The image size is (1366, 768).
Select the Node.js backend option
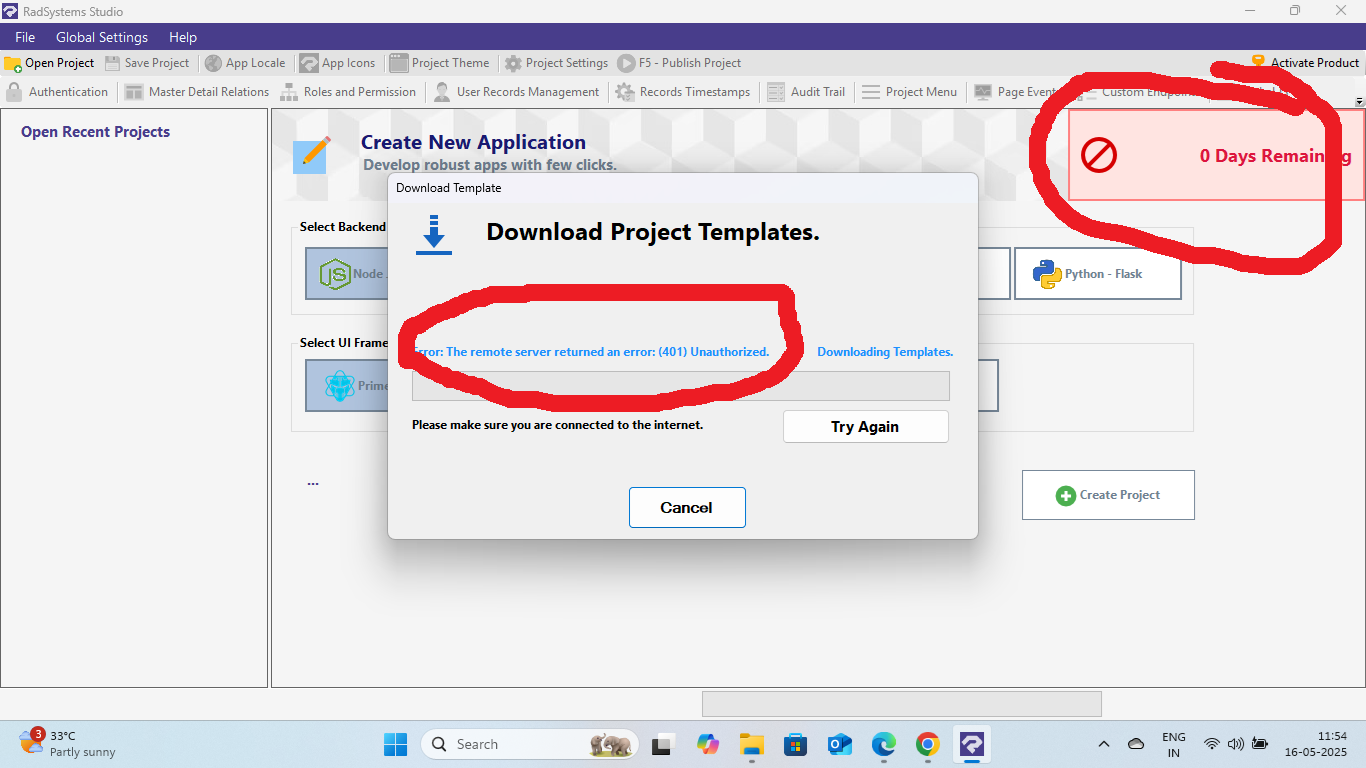pyautogui.click(x=347, y=274)
